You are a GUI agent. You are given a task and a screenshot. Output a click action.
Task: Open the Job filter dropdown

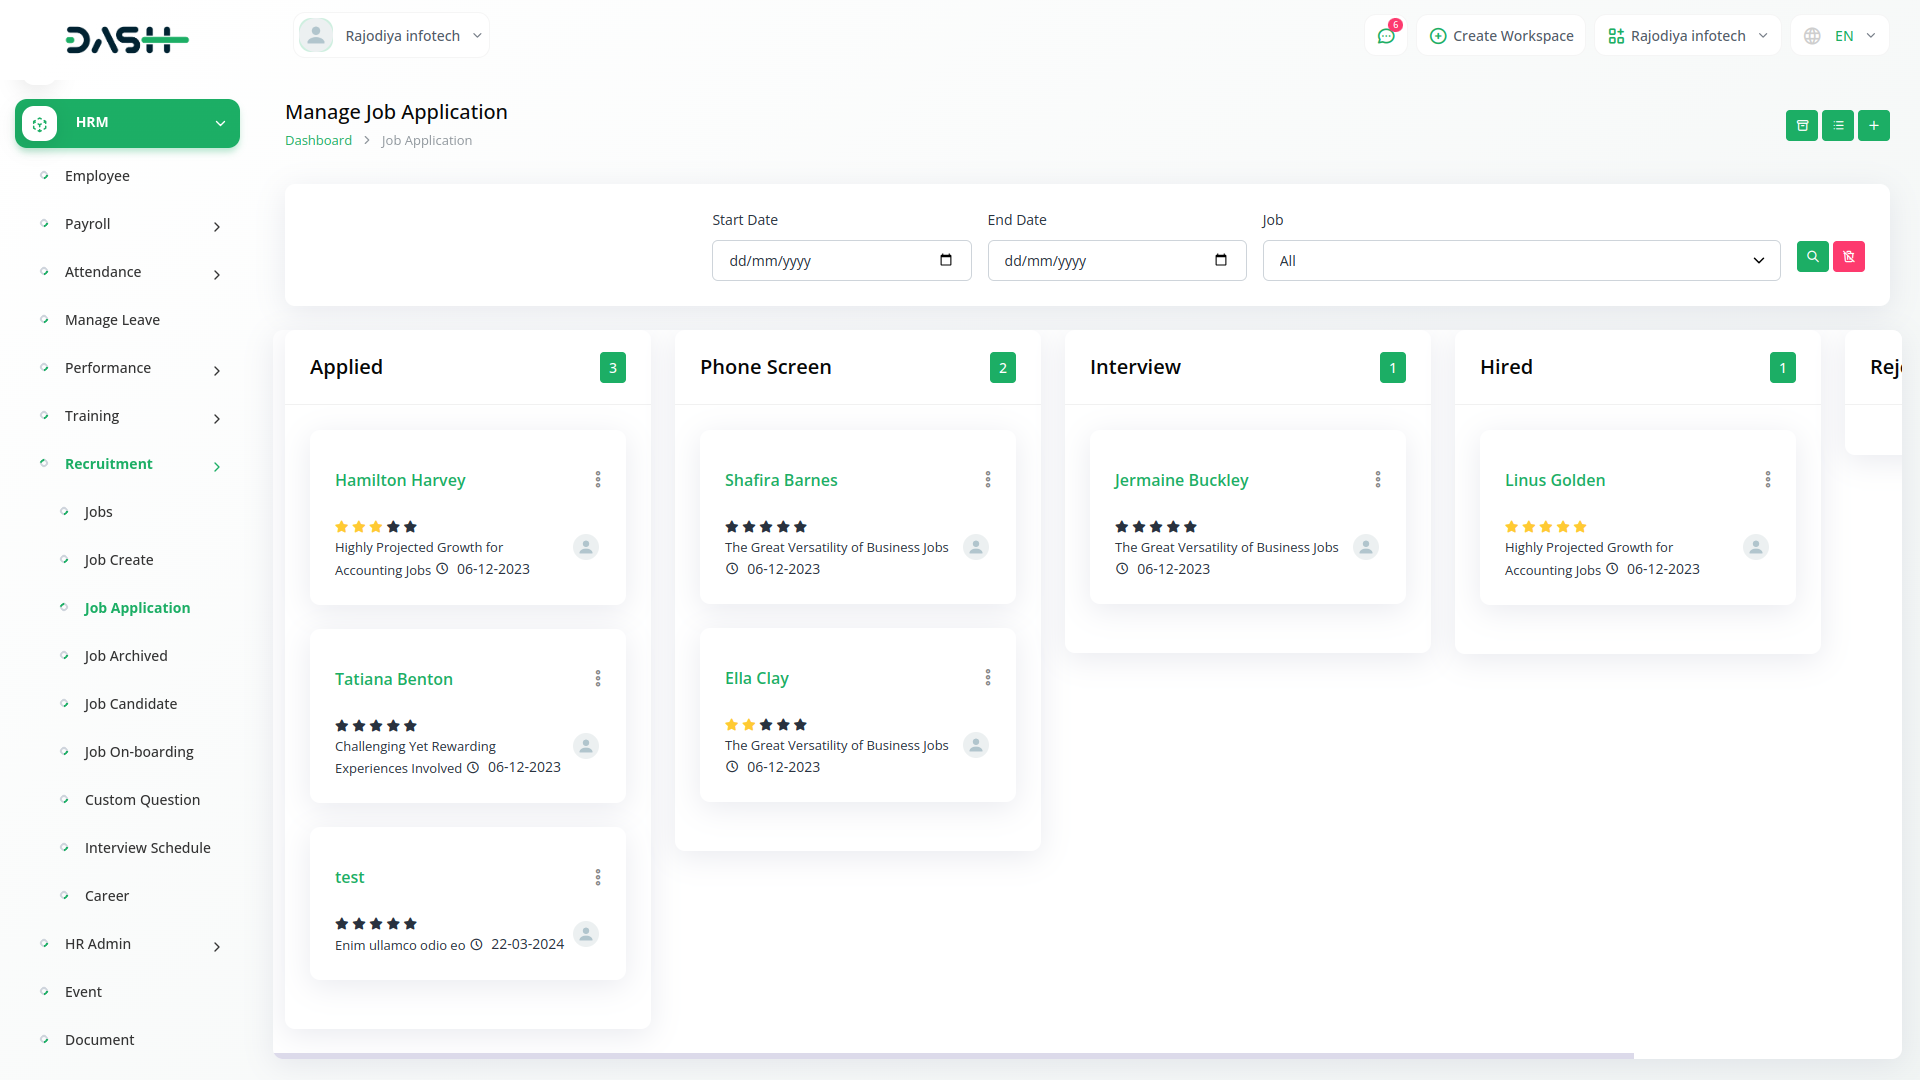(x=1520, y=261)
